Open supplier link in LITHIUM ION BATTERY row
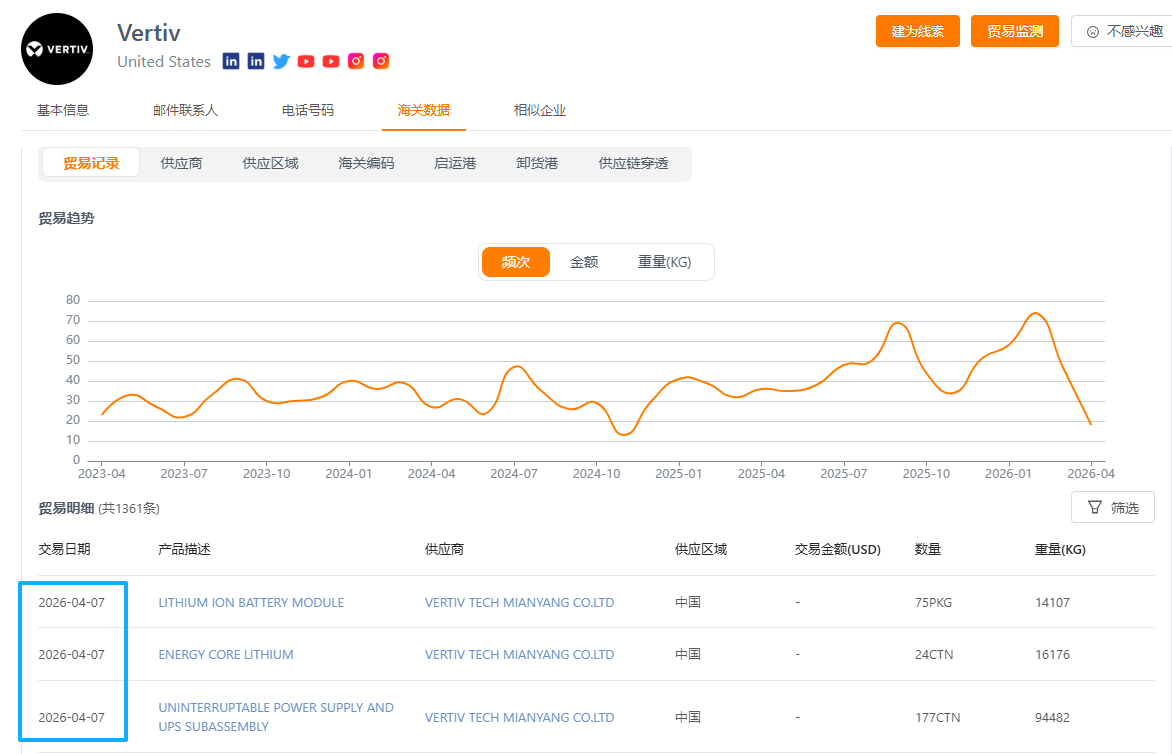 click(519, 602)
